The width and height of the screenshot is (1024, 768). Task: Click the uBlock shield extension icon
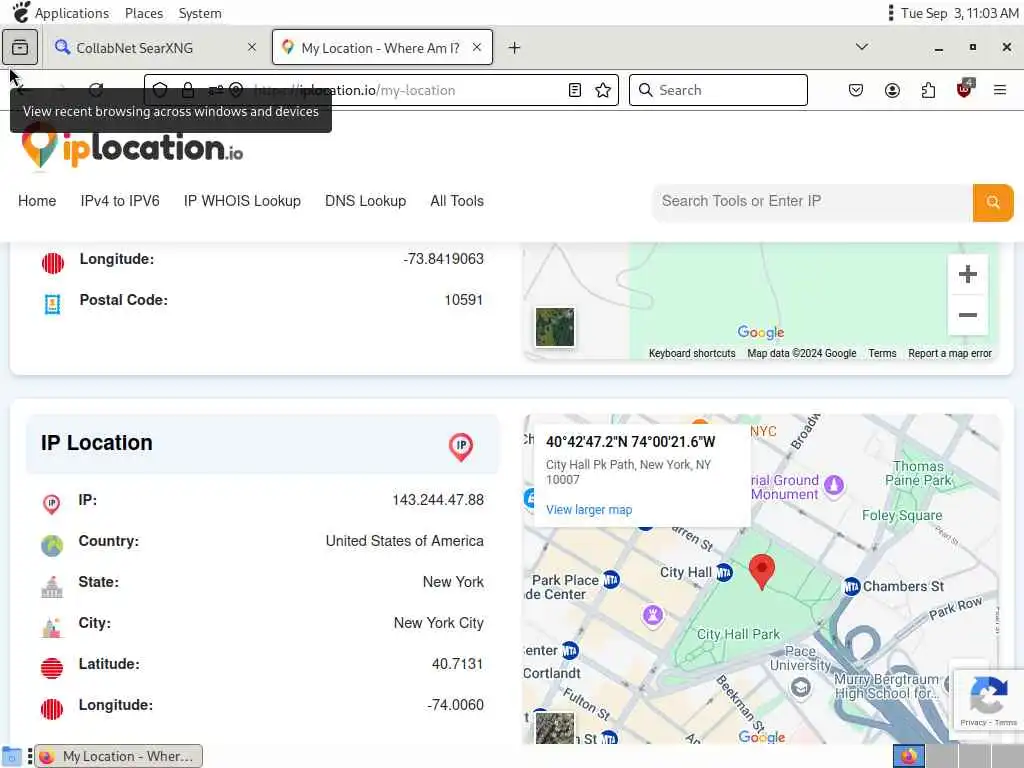pos(965,89)
